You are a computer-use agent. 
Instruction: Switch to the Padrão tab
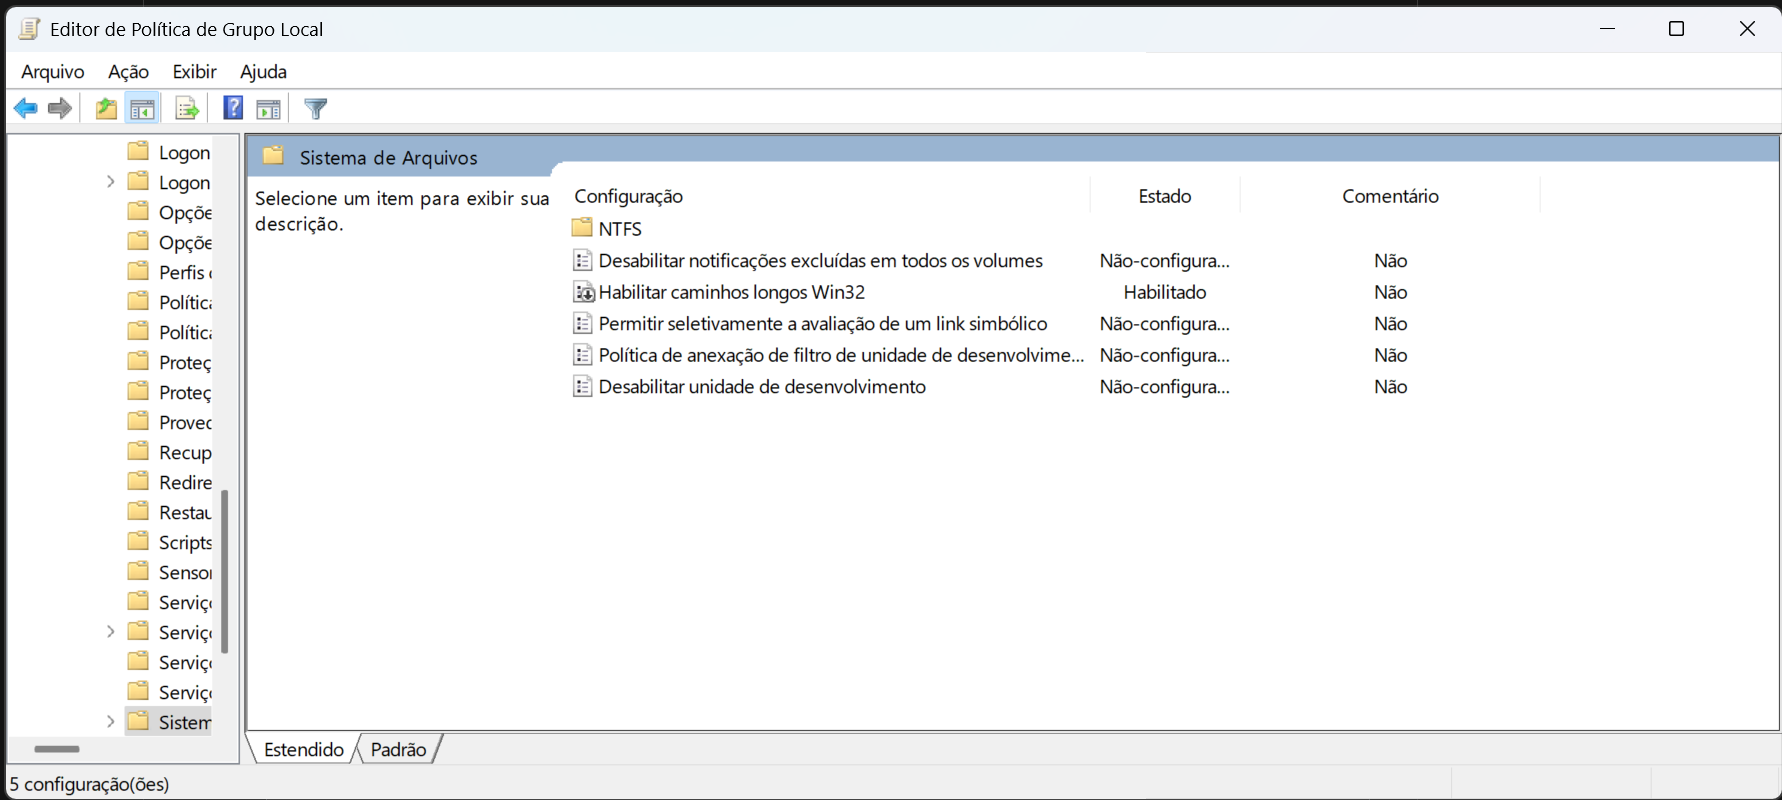point(398,749)
